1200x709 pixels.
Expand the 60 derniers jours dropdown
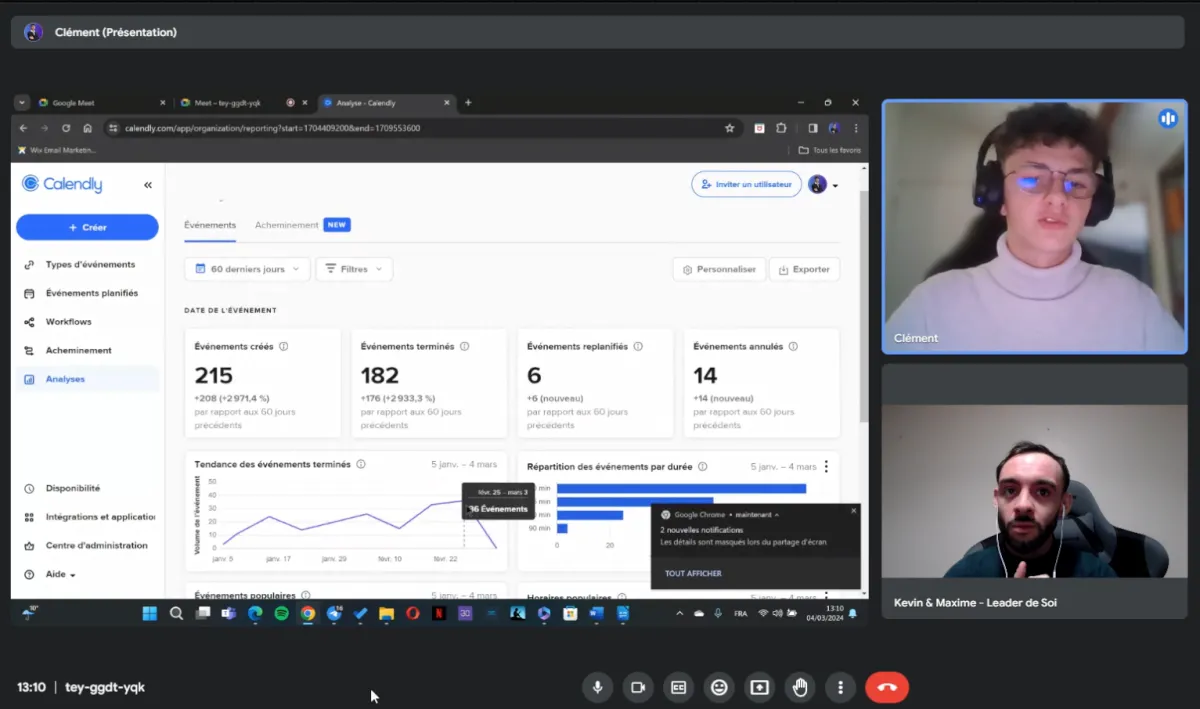(247, 269)
